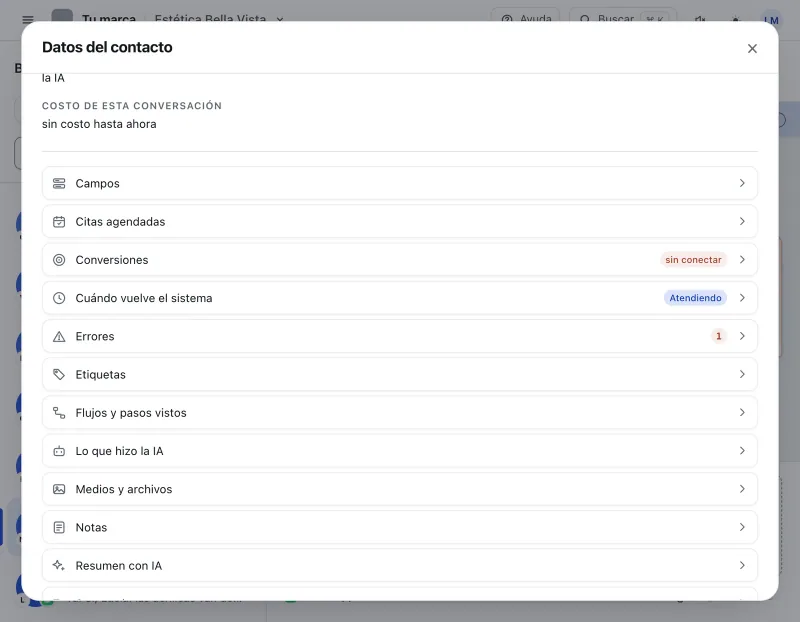800x622 pixels.
Task: Click the tag icon beside Etiquetas
Action: (59, 375)
